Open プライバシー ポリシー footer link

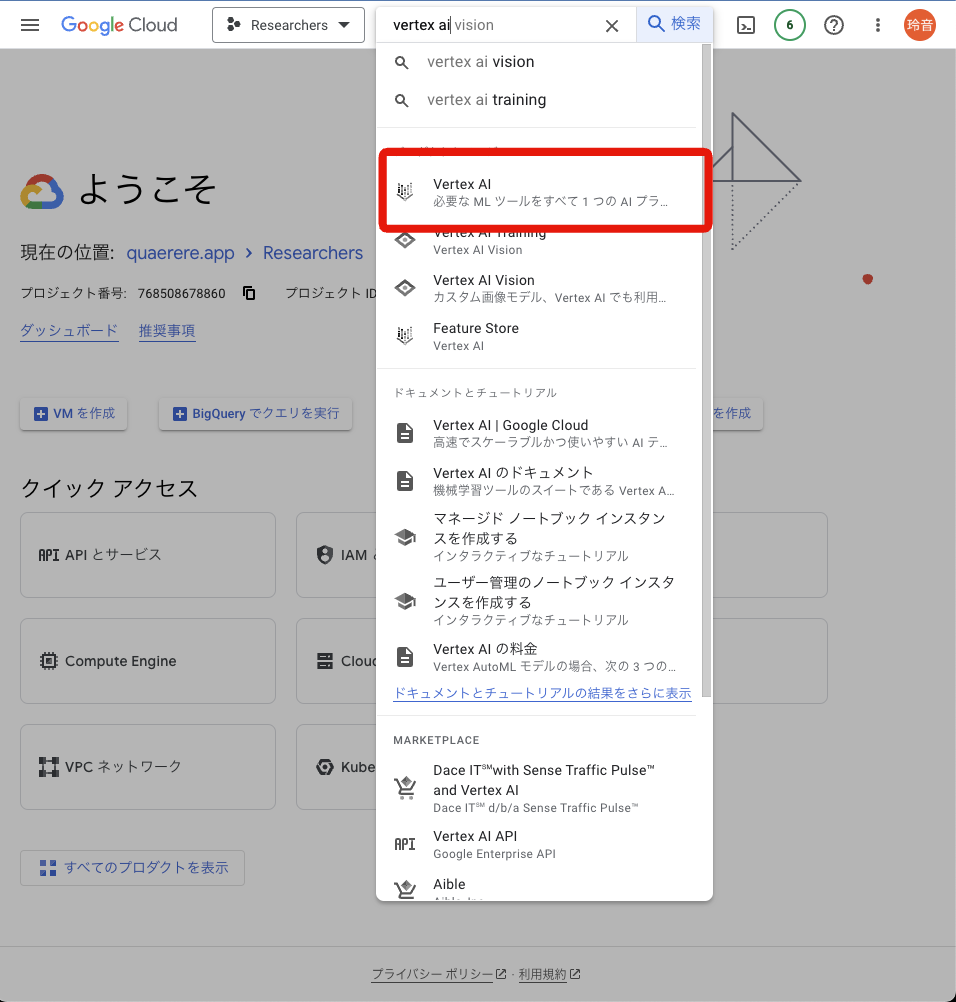click(433, 974)
